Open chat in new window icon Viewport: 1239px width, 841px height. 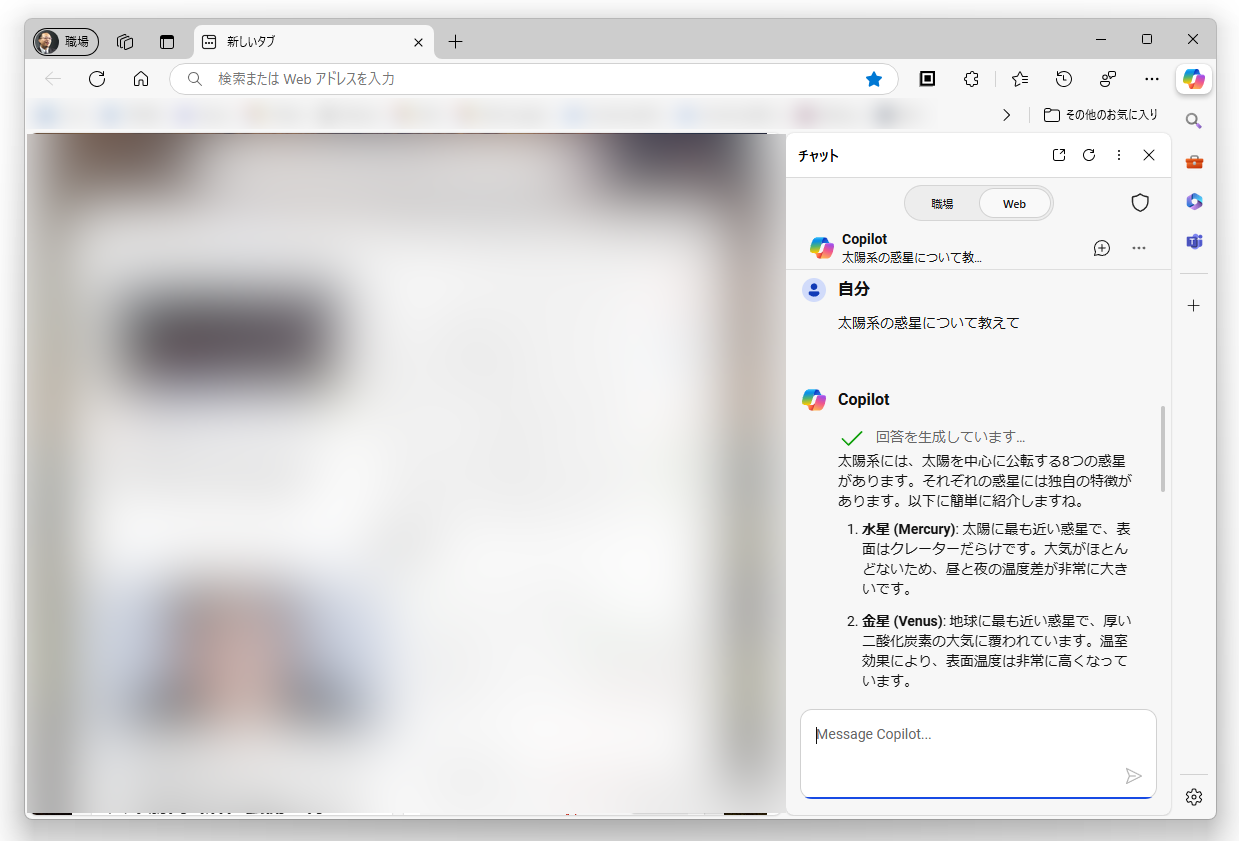click(1059, 155)
